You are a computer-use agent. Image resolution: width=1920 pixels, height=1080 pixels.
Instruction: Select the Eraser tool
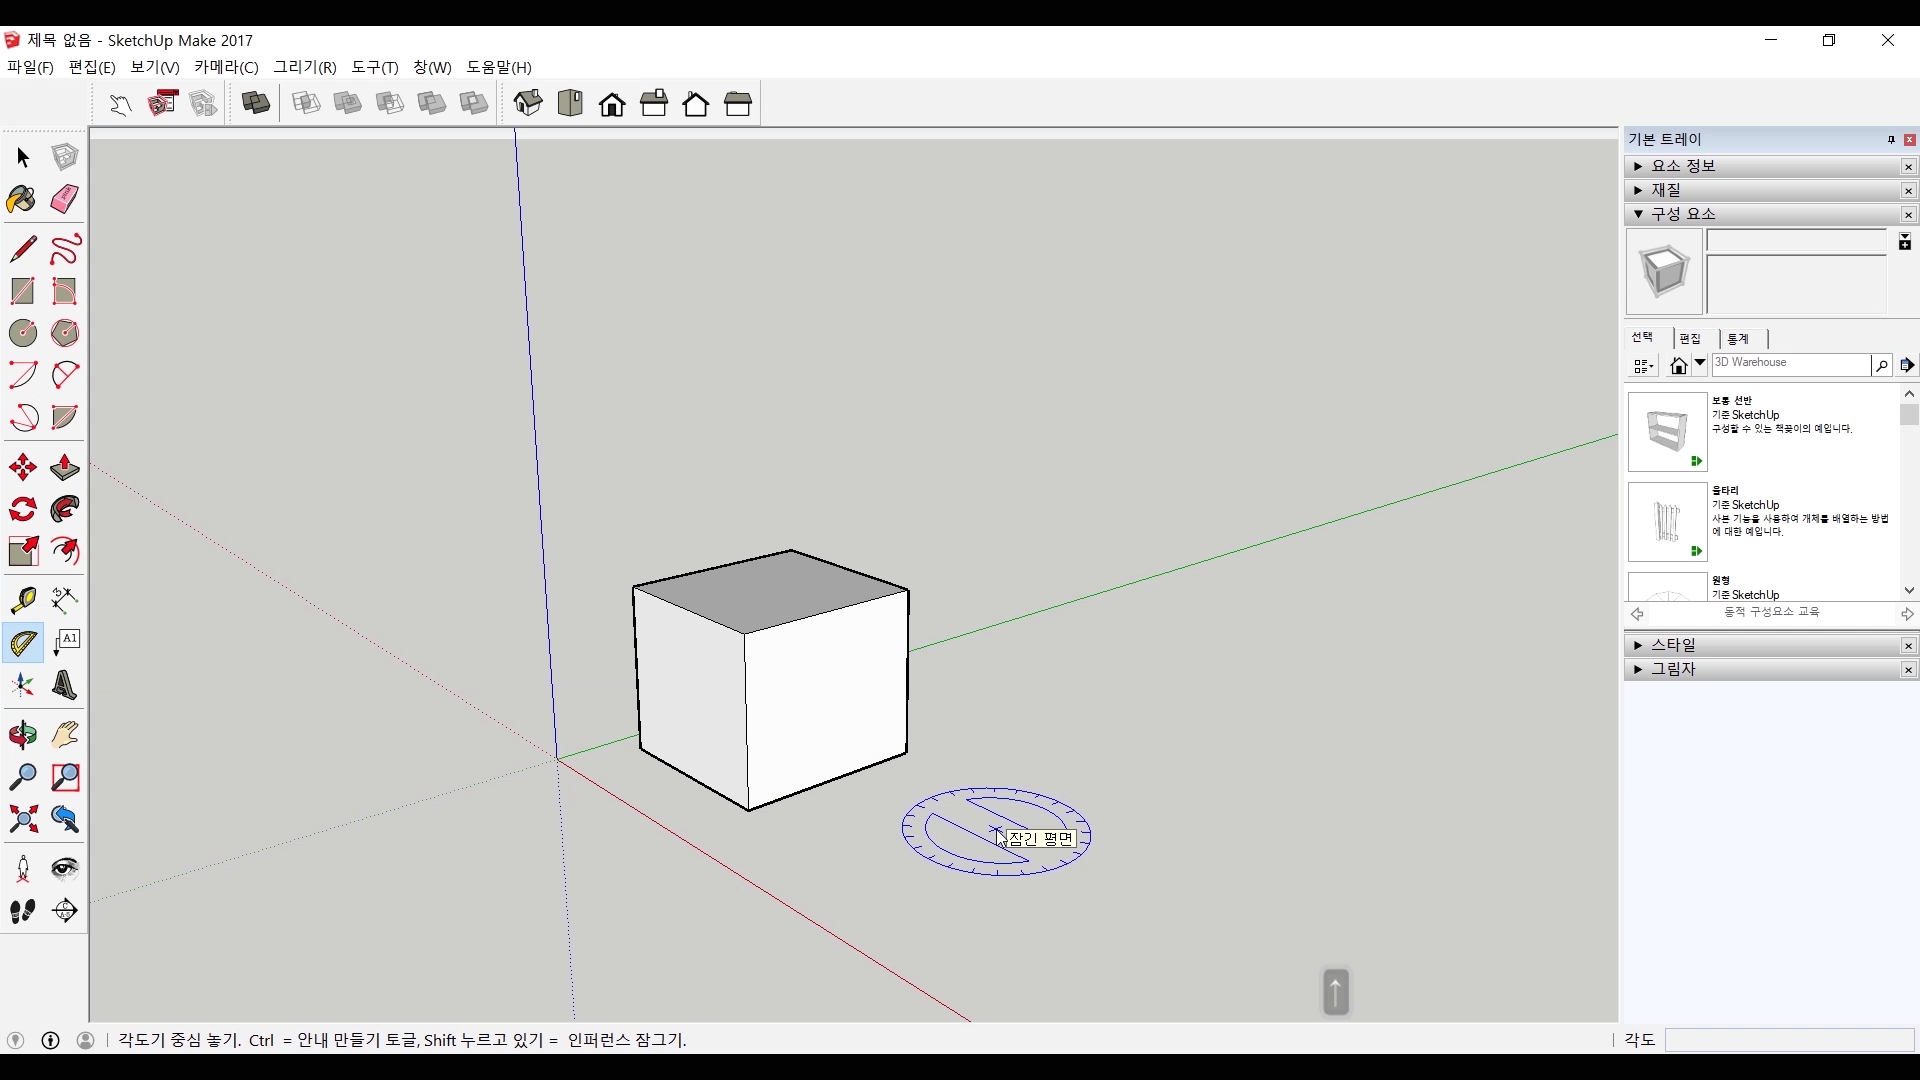(65, 199)
